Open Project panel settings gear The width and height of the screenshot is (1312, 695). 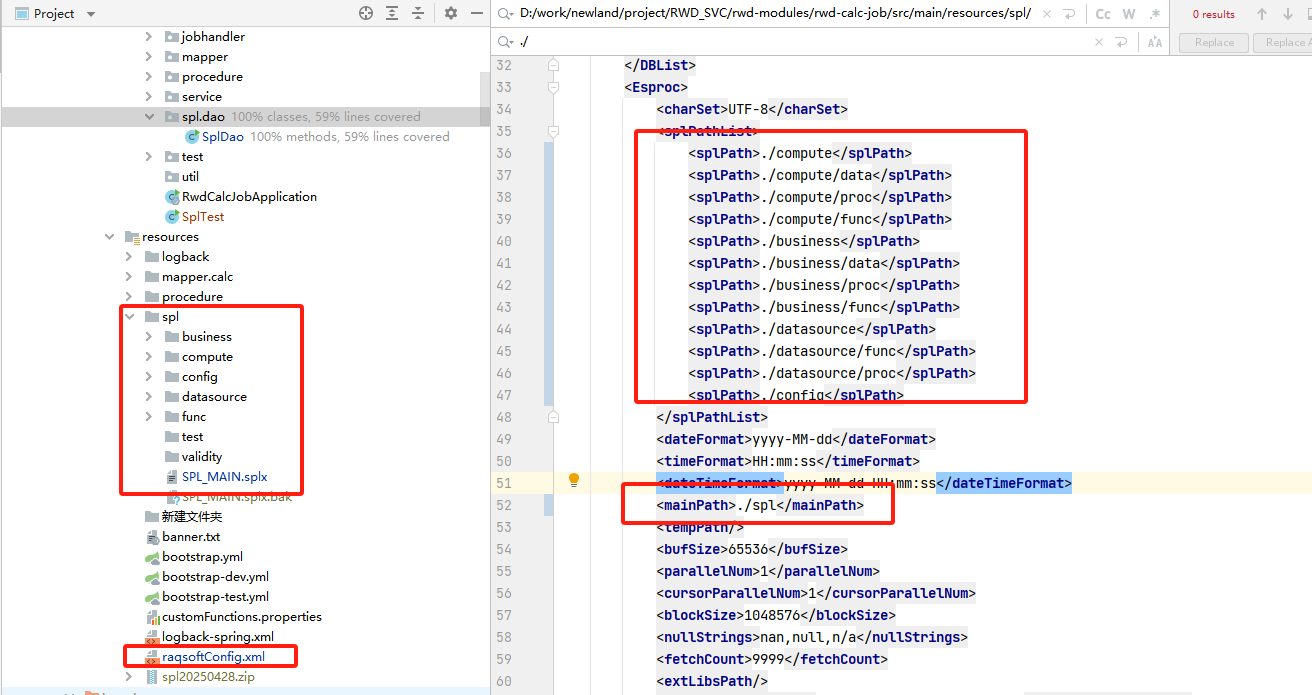click(x=451, y=13)
